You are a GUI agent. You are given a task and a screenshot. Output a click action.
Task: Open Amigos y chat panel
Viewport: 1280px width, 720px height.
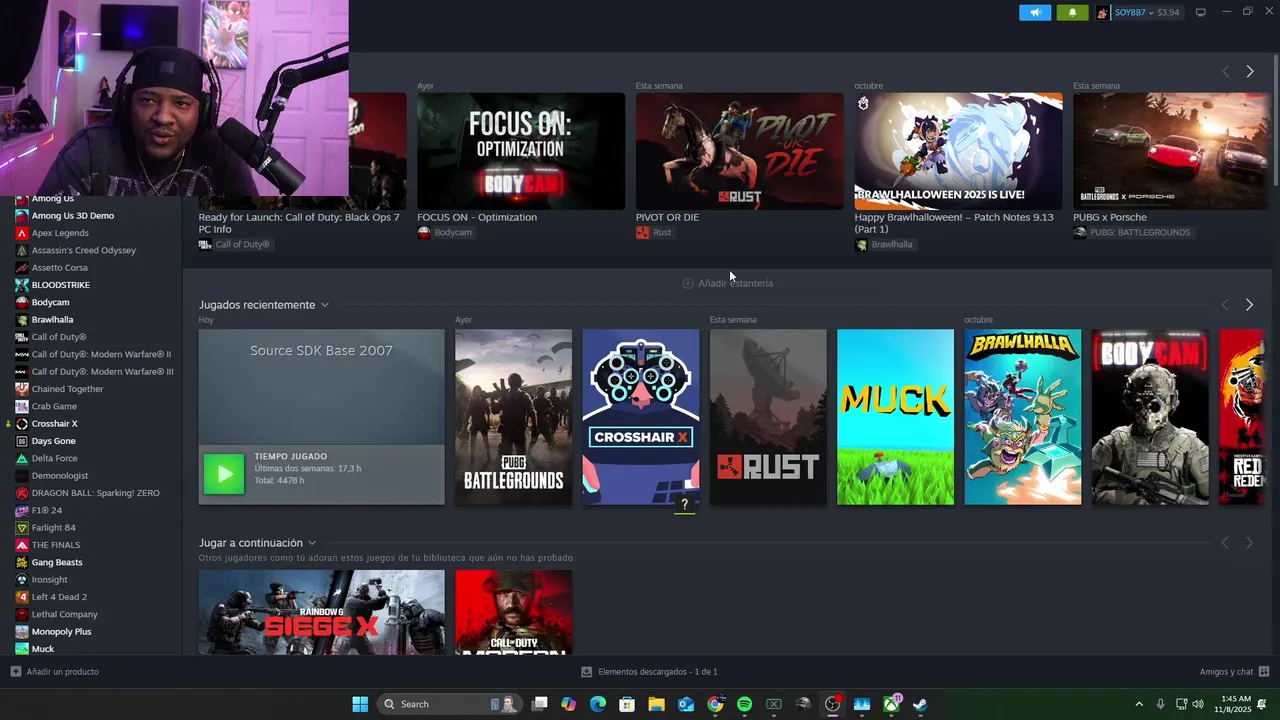click(1234, 671)
